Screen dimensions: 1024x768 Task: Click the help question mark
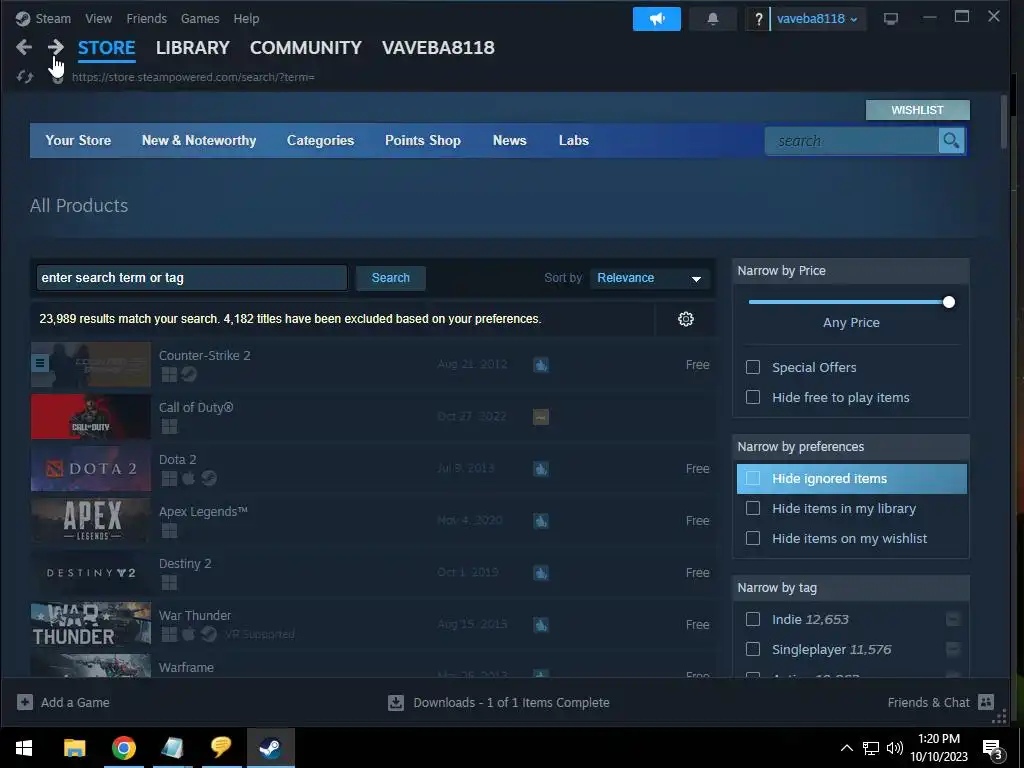pos(758,19)
